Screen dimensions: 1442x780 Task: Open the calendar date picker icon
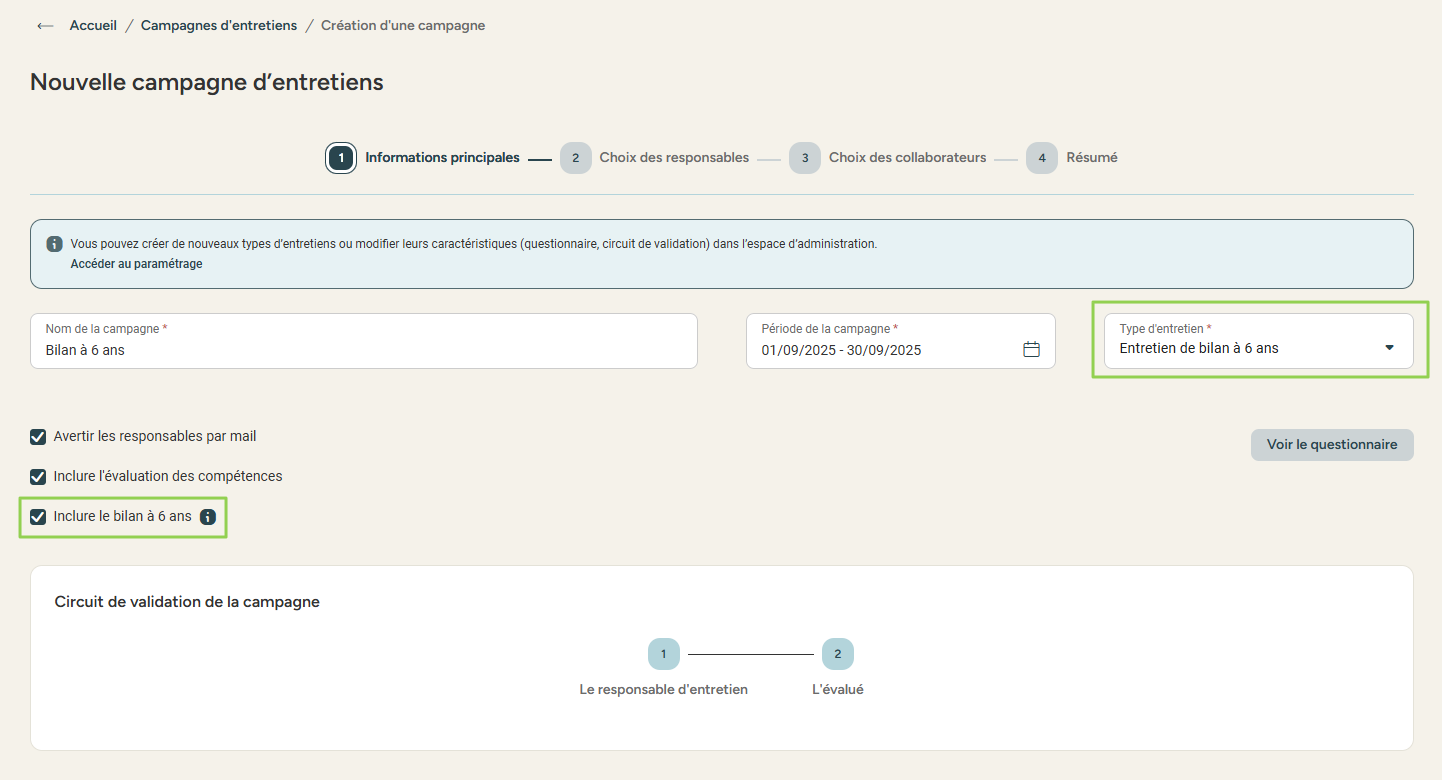tap(1031, 349)
